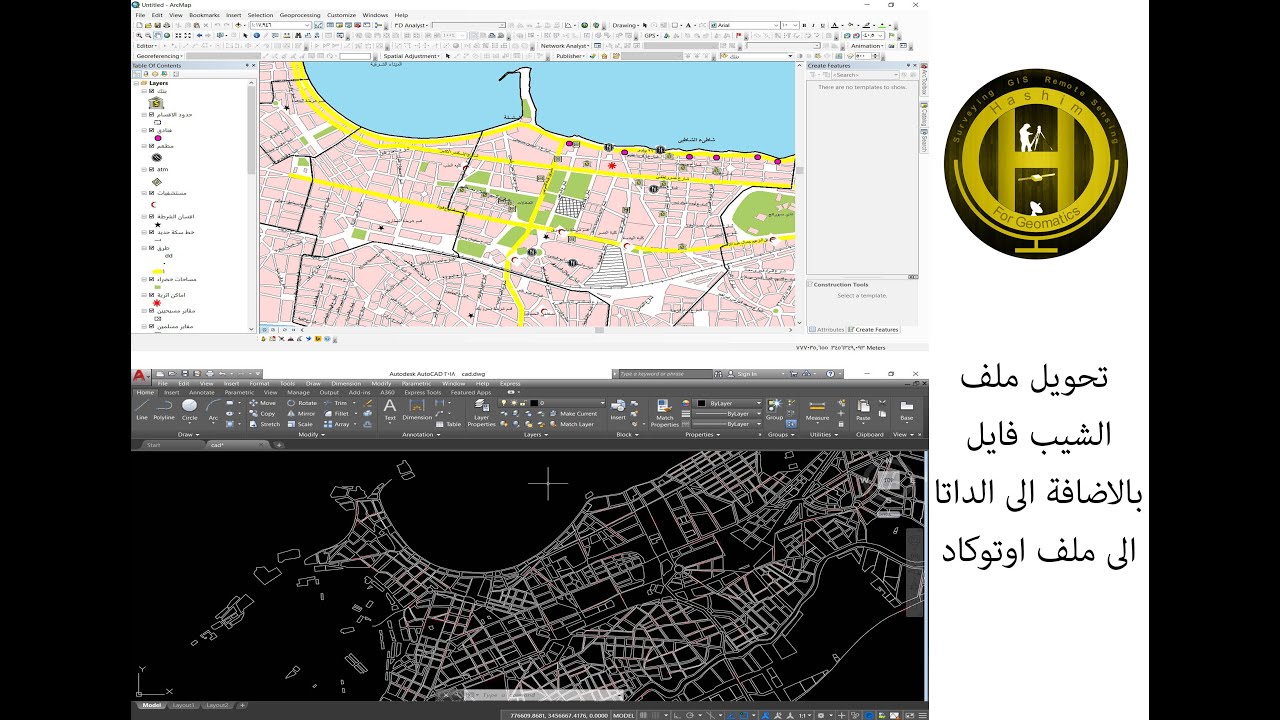The width and height of the screenshot is (1280, 720).
Task: Open the ArcMap Editor dropdown
Action: tap(147, 46)
